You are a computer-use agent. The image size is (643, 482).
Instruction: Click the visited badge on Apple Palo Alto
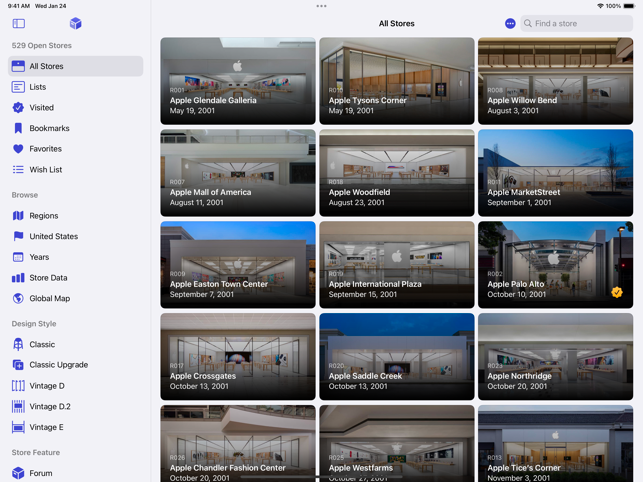pyautogui.click(x=617, y=292)
